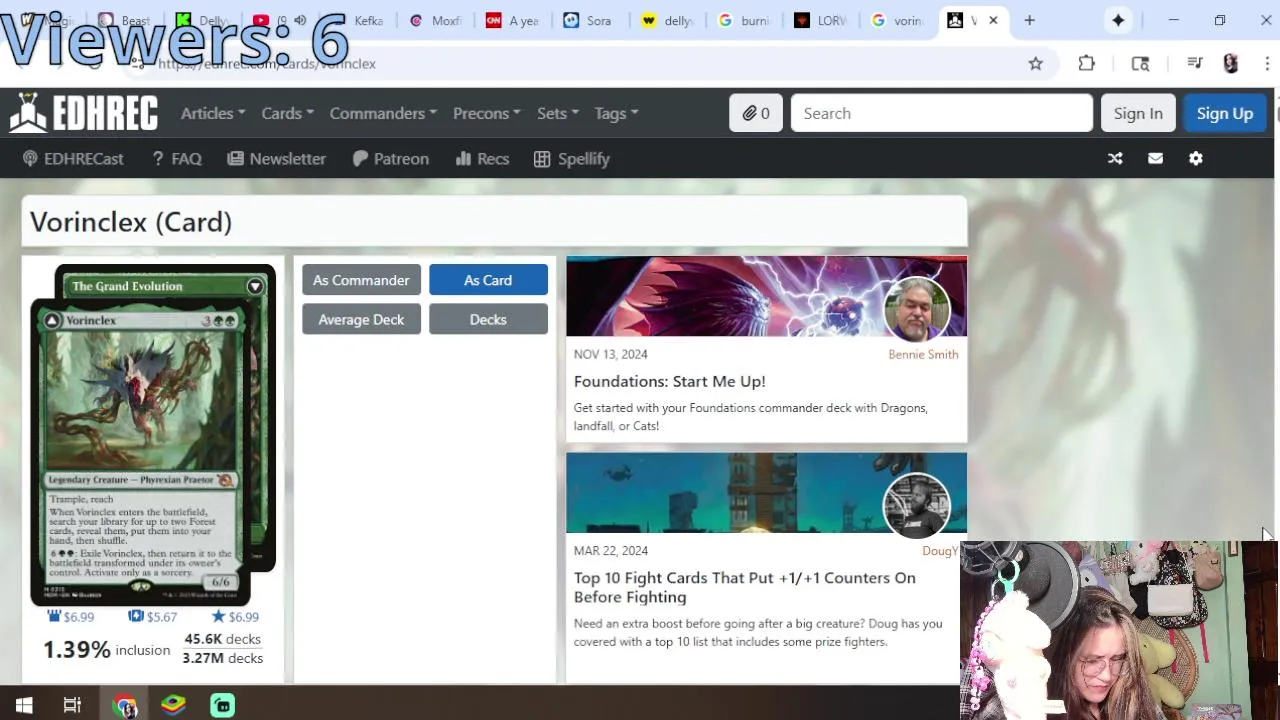Close the active EDHREC tab
1280x720 pixels.
pyautogui.click(x=993, y=20)
